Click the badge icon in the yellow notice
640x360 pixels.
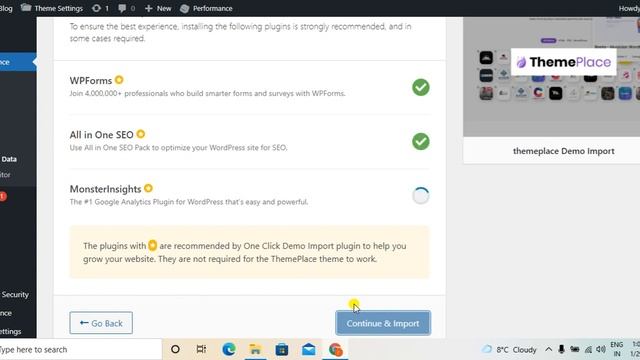(x=152, y=245)
